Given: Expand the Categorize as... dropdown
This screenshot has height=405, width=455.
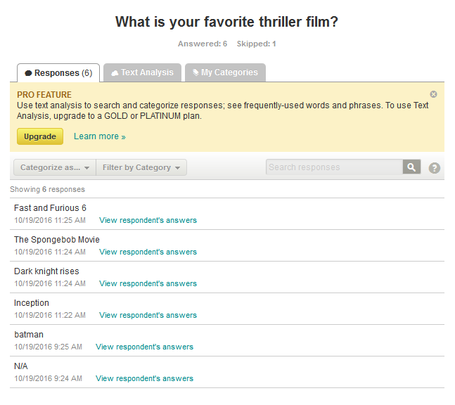Looking at the screenshot, I should pyautogui.click(x=55, y=167).
